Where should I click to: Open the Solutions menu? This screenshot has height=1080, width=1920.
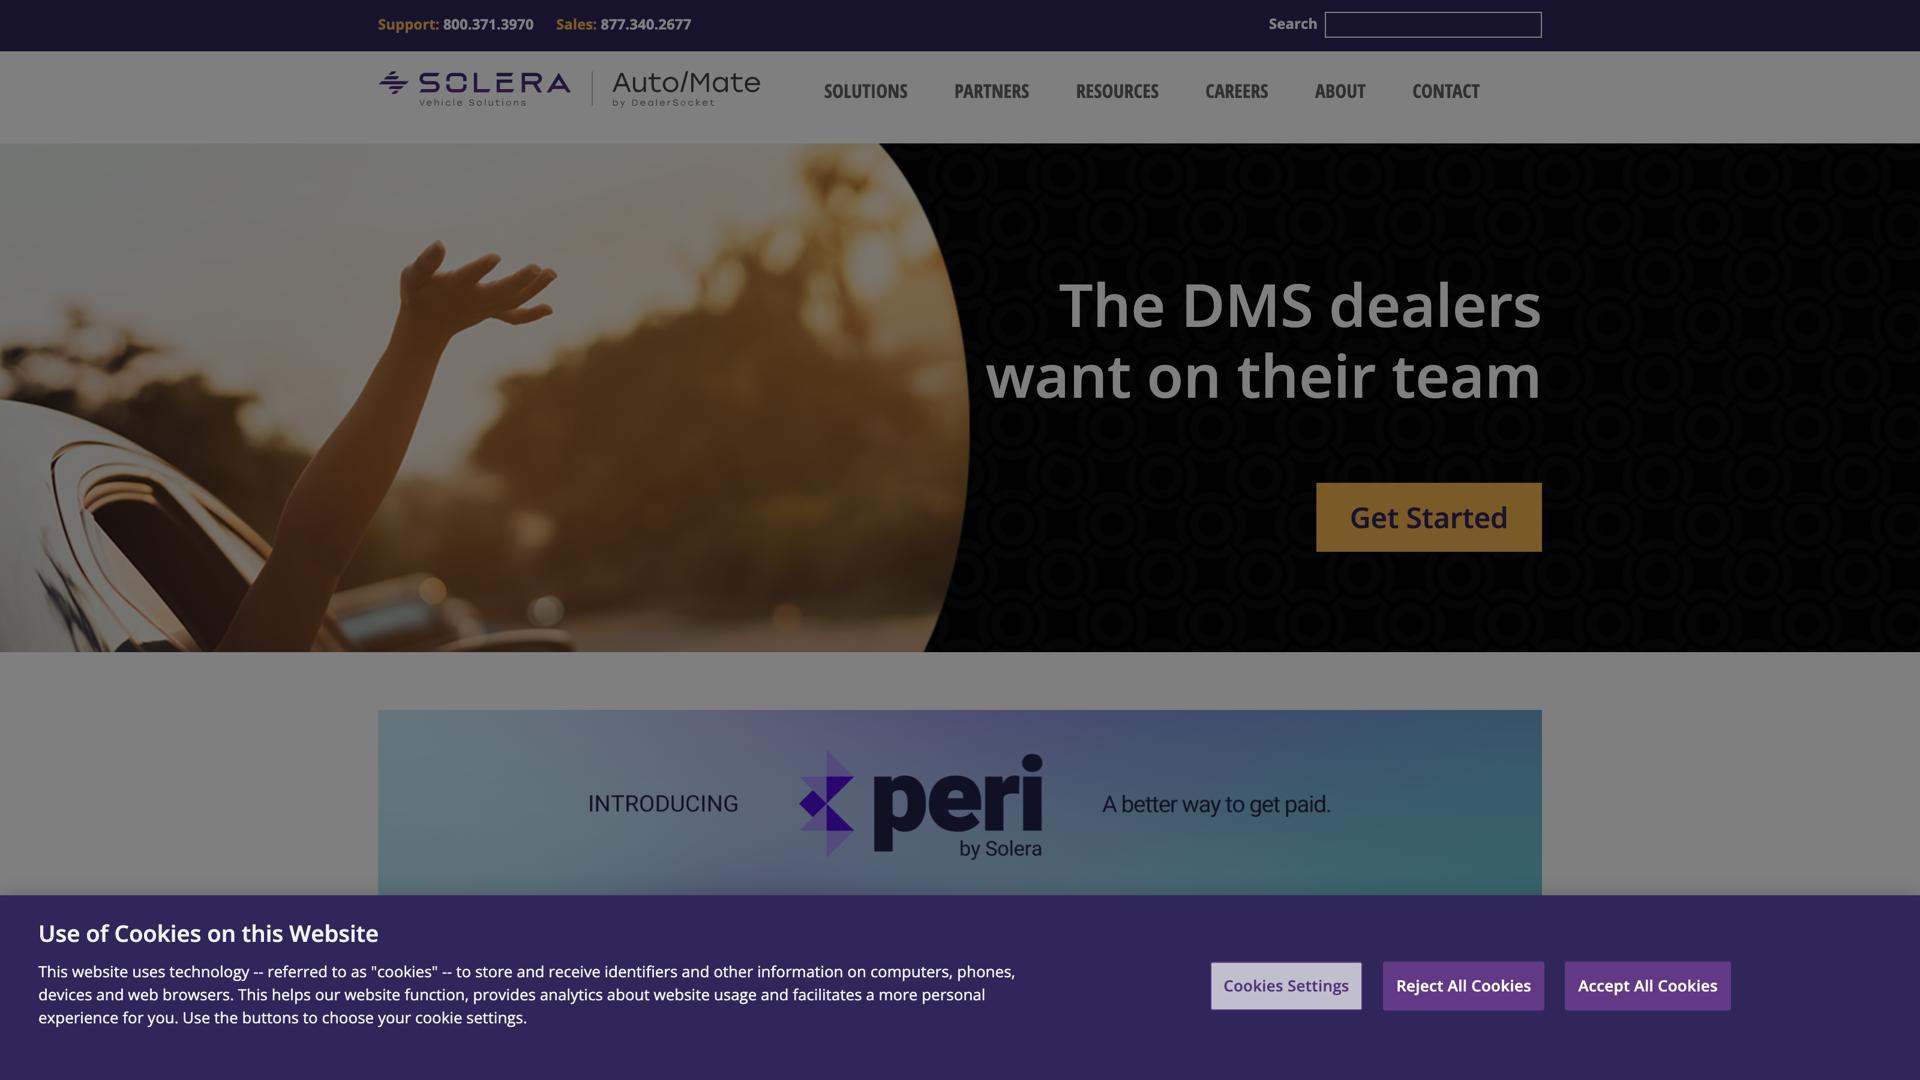point(865,91)
